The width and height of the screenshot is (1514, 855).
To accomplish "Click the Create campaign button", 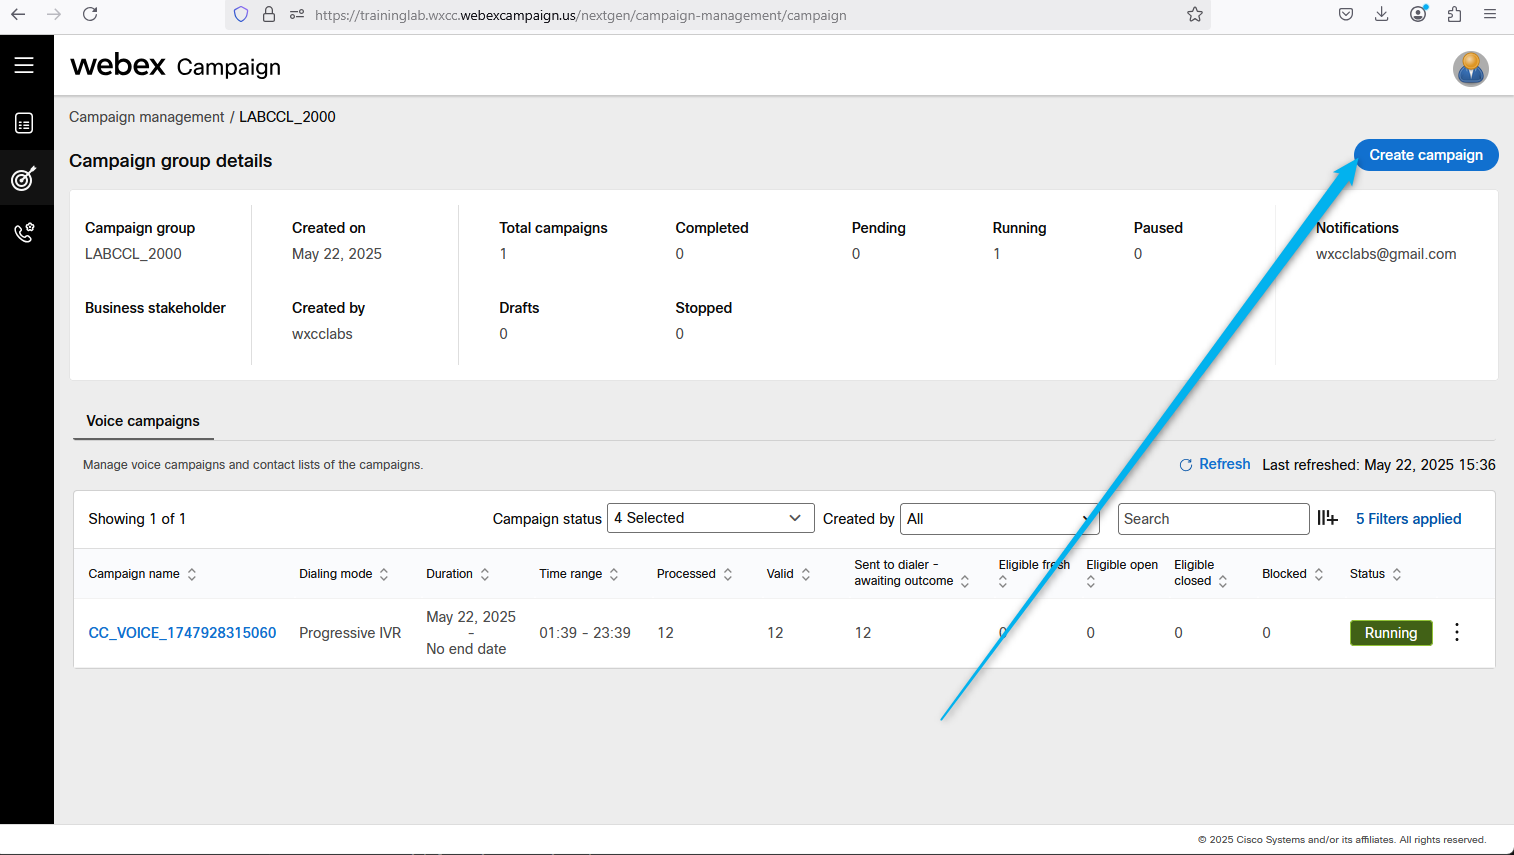I will [x=1425, y=155].
